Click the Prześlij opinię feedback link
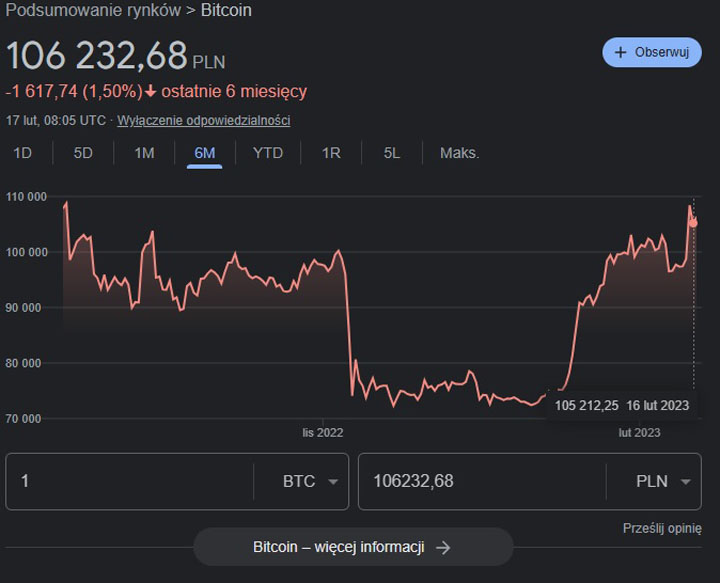720x583 pixels. pos(661,528)
